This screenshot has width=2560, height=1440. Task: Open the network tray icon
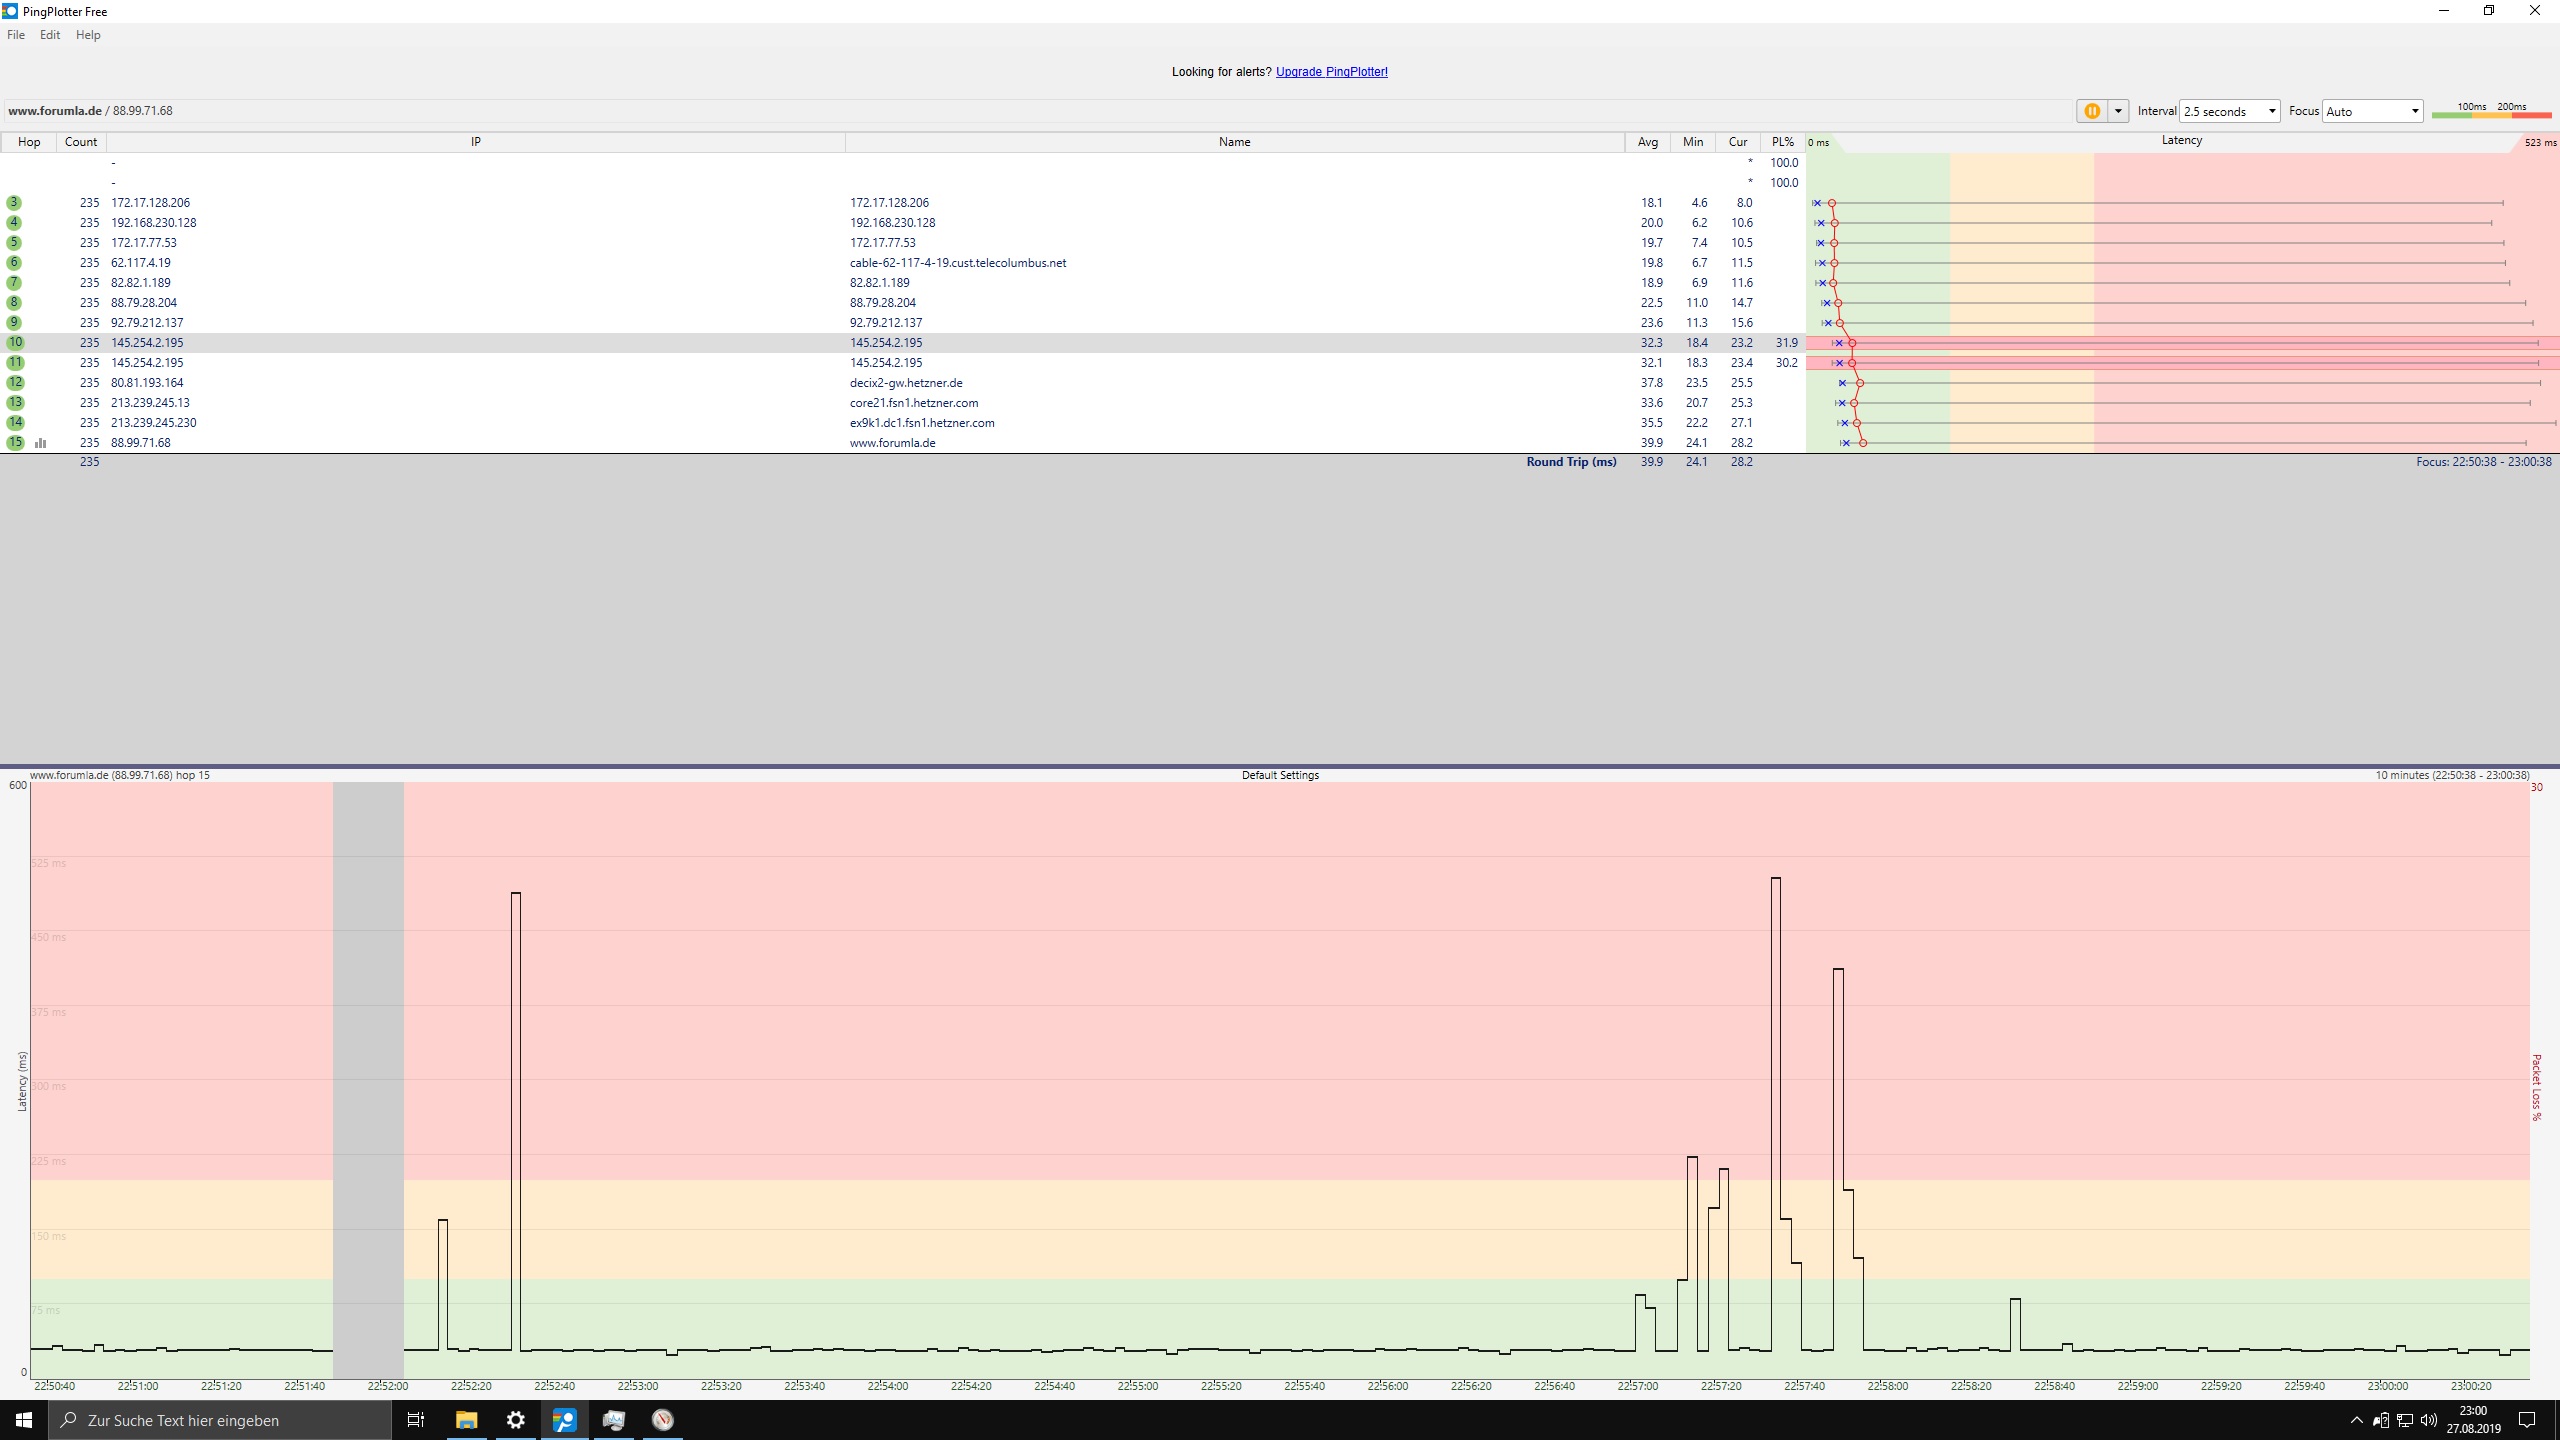[x=2405, y=1420]
